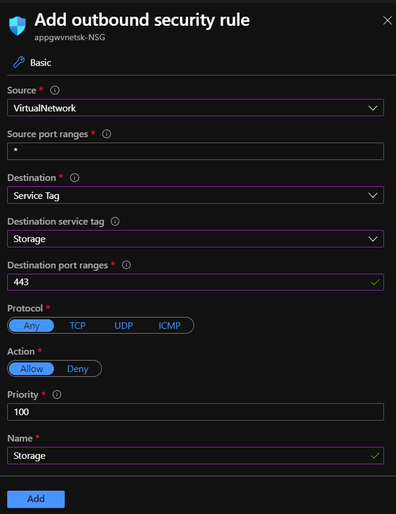Click the Basic wrench icon
The image size is (396, 514).
tap(19, 62)
